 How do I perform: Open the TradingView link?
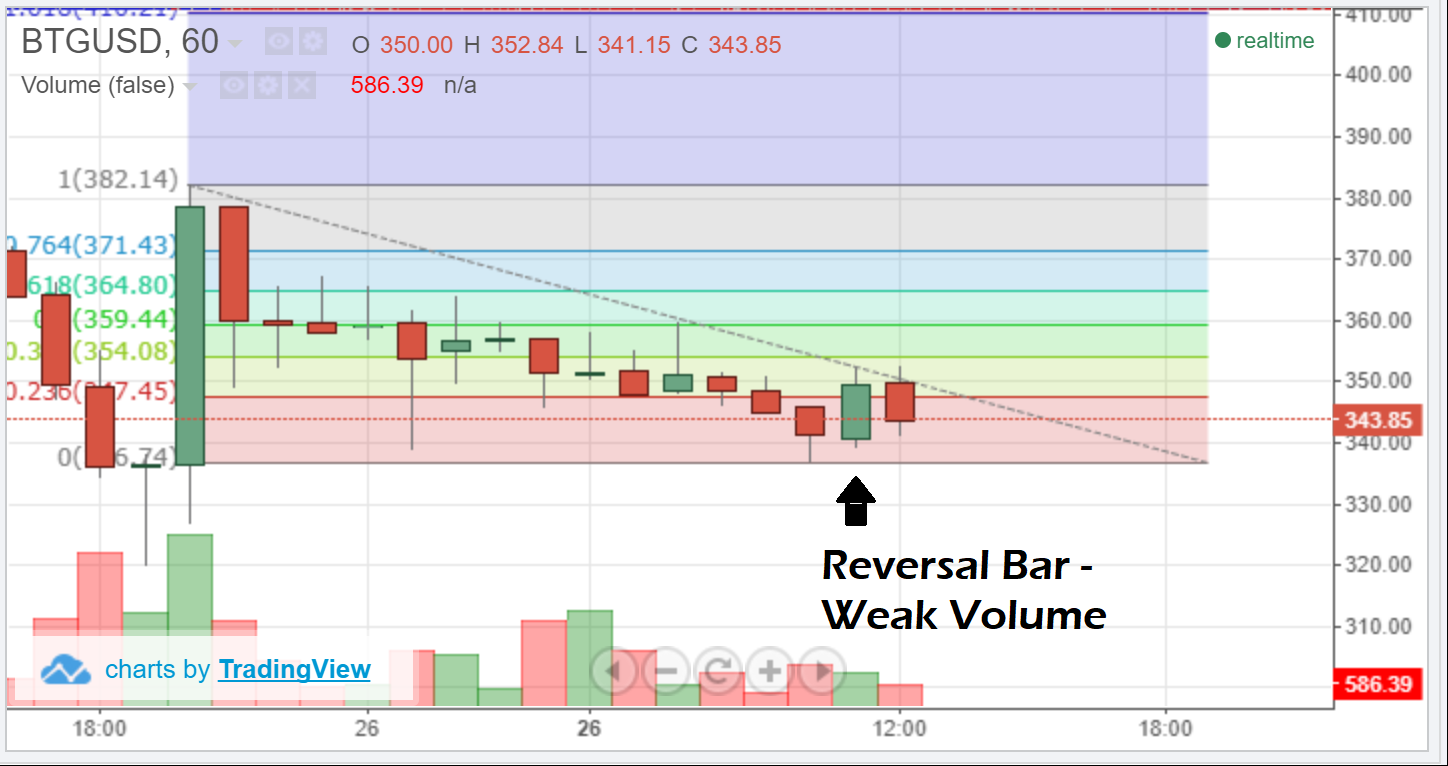(294, 669)
